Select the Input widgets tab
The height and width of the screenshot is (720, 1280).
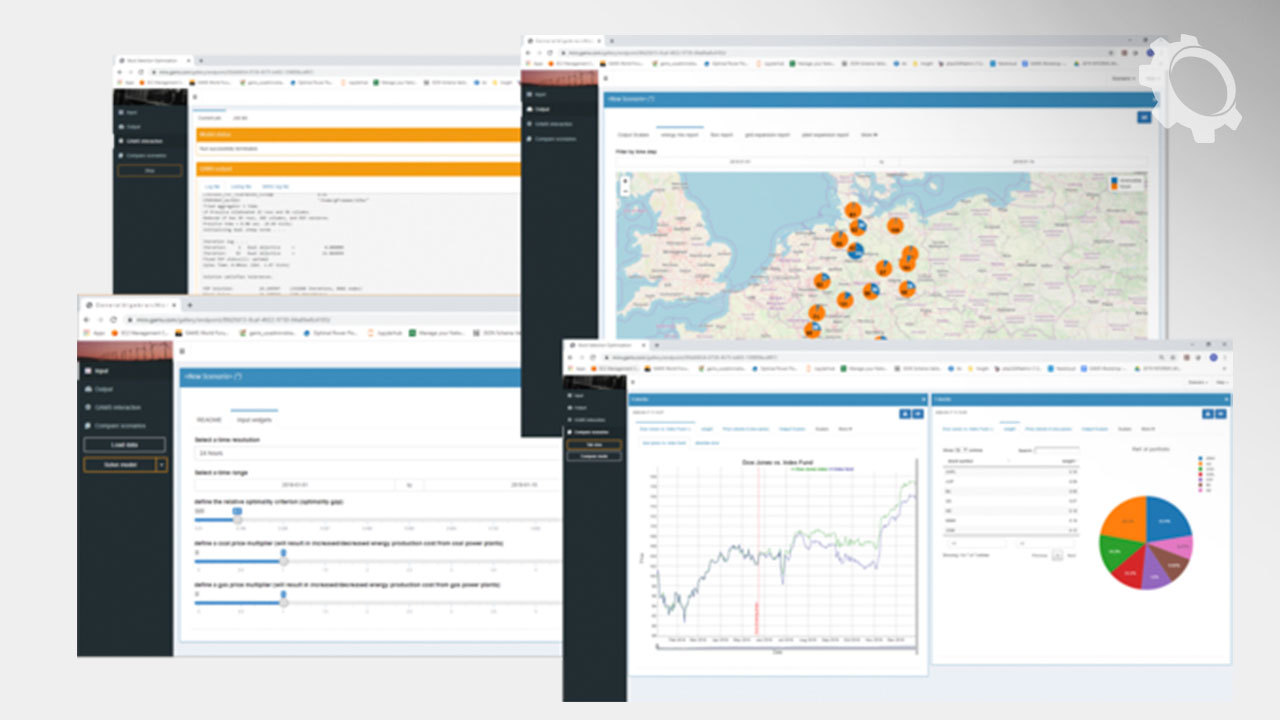point(255,420)
